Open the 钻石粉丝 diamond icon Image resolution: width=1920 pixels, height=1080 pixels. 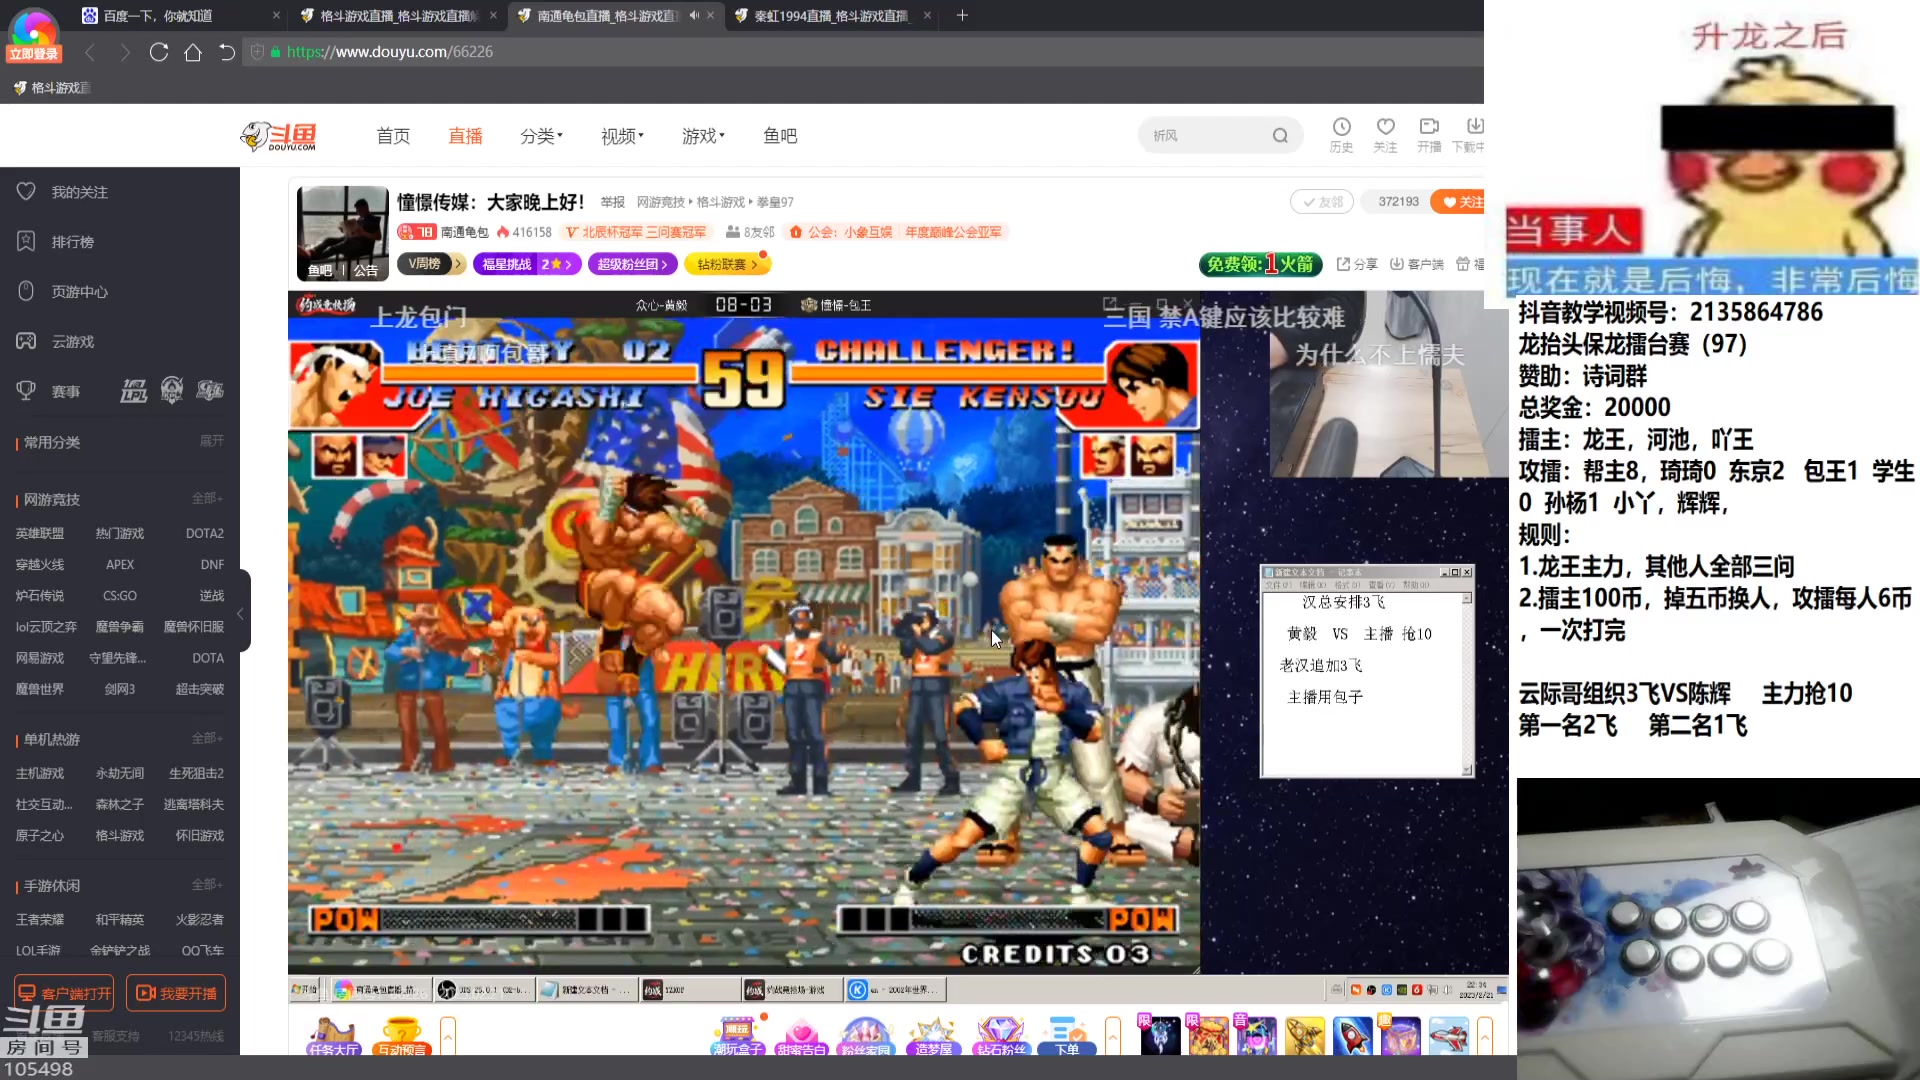(x=1001, y=1036)
